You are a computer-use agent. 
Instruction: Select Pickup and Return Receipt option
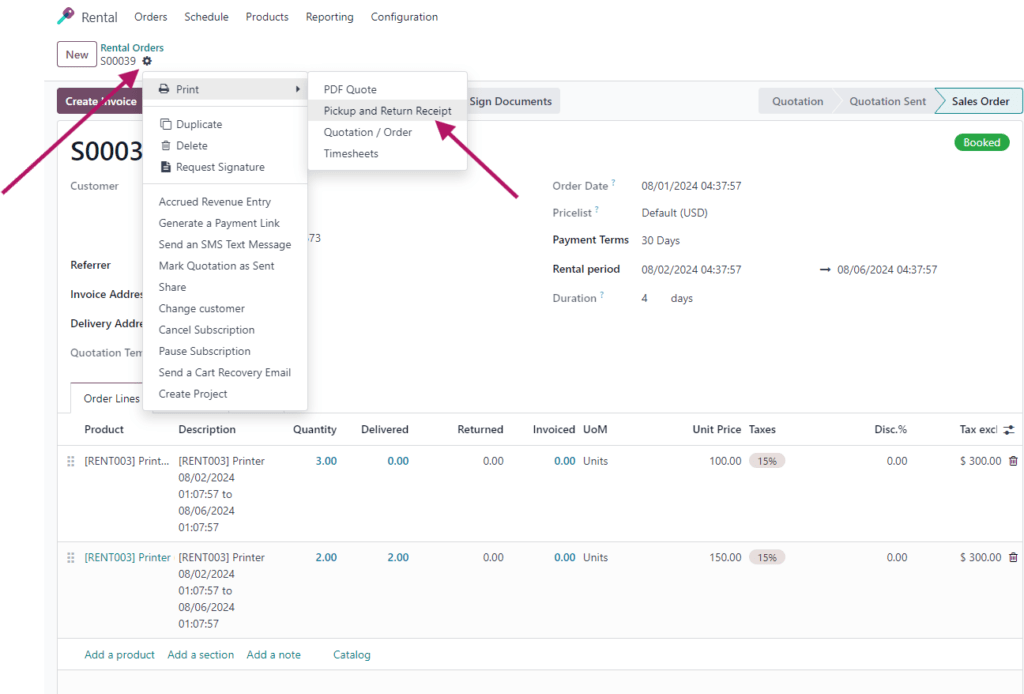tap(387, 111)
